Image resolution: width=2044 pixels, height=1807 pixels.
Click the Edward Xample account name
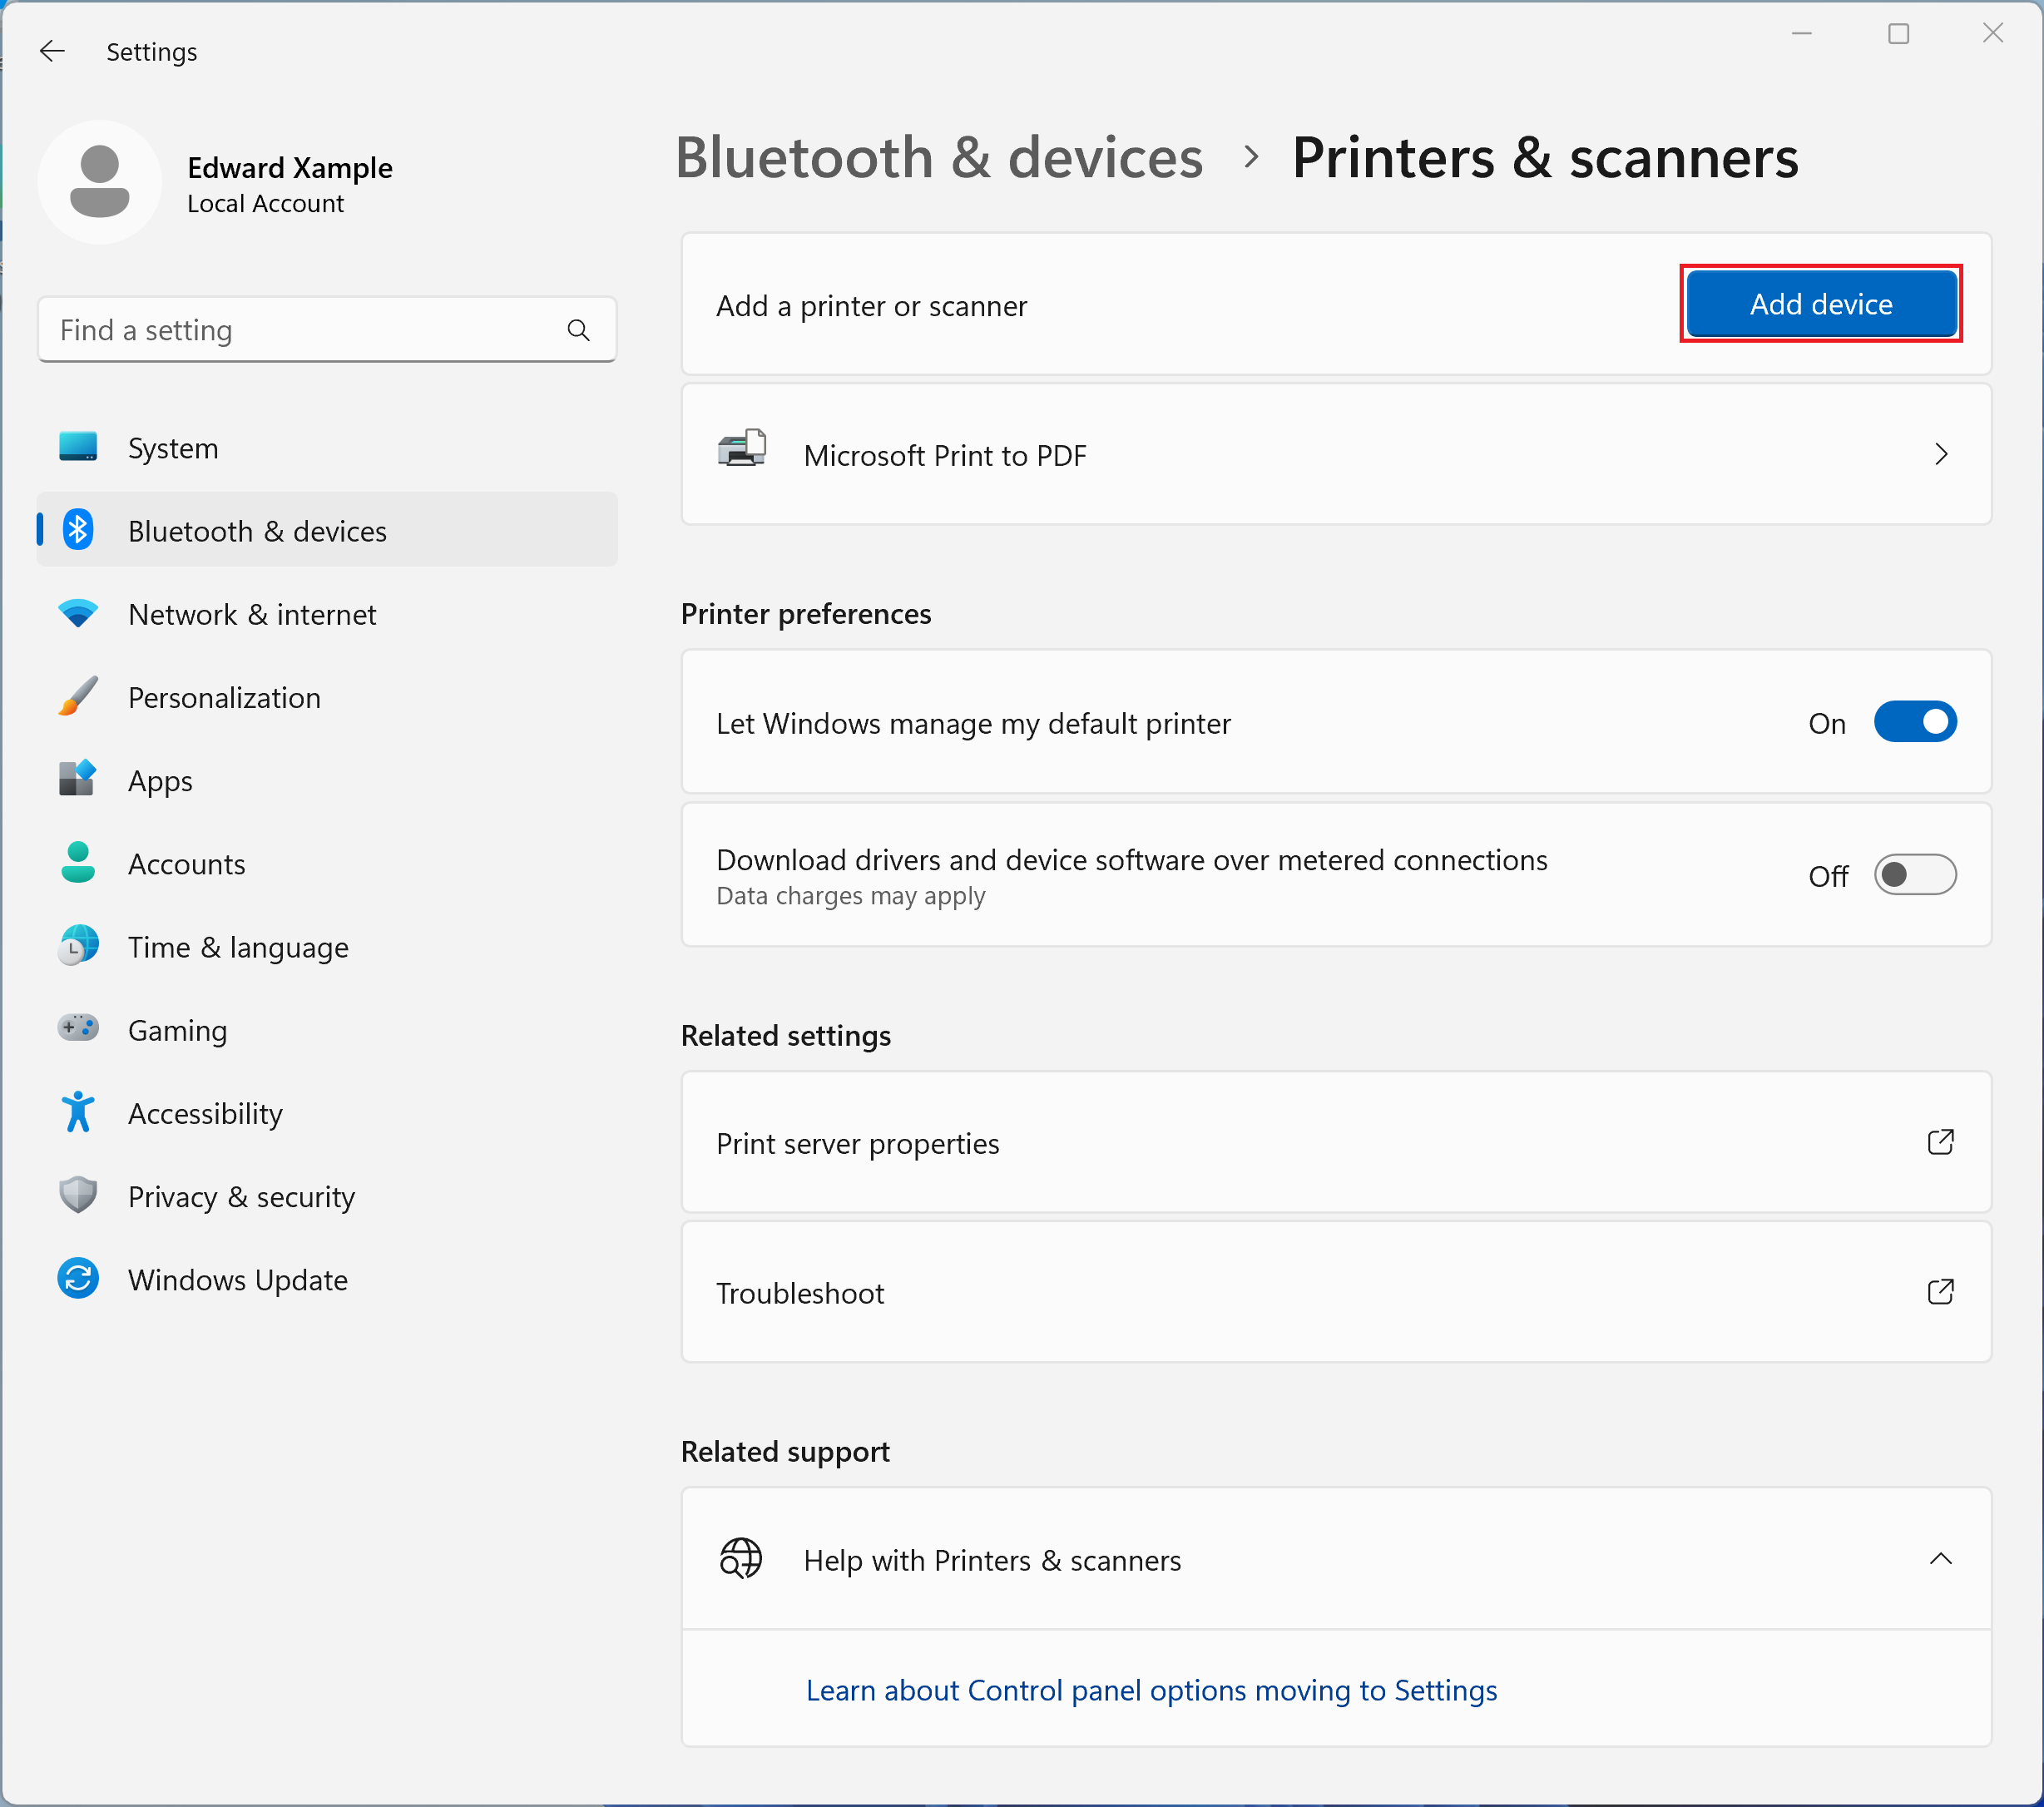290,167
